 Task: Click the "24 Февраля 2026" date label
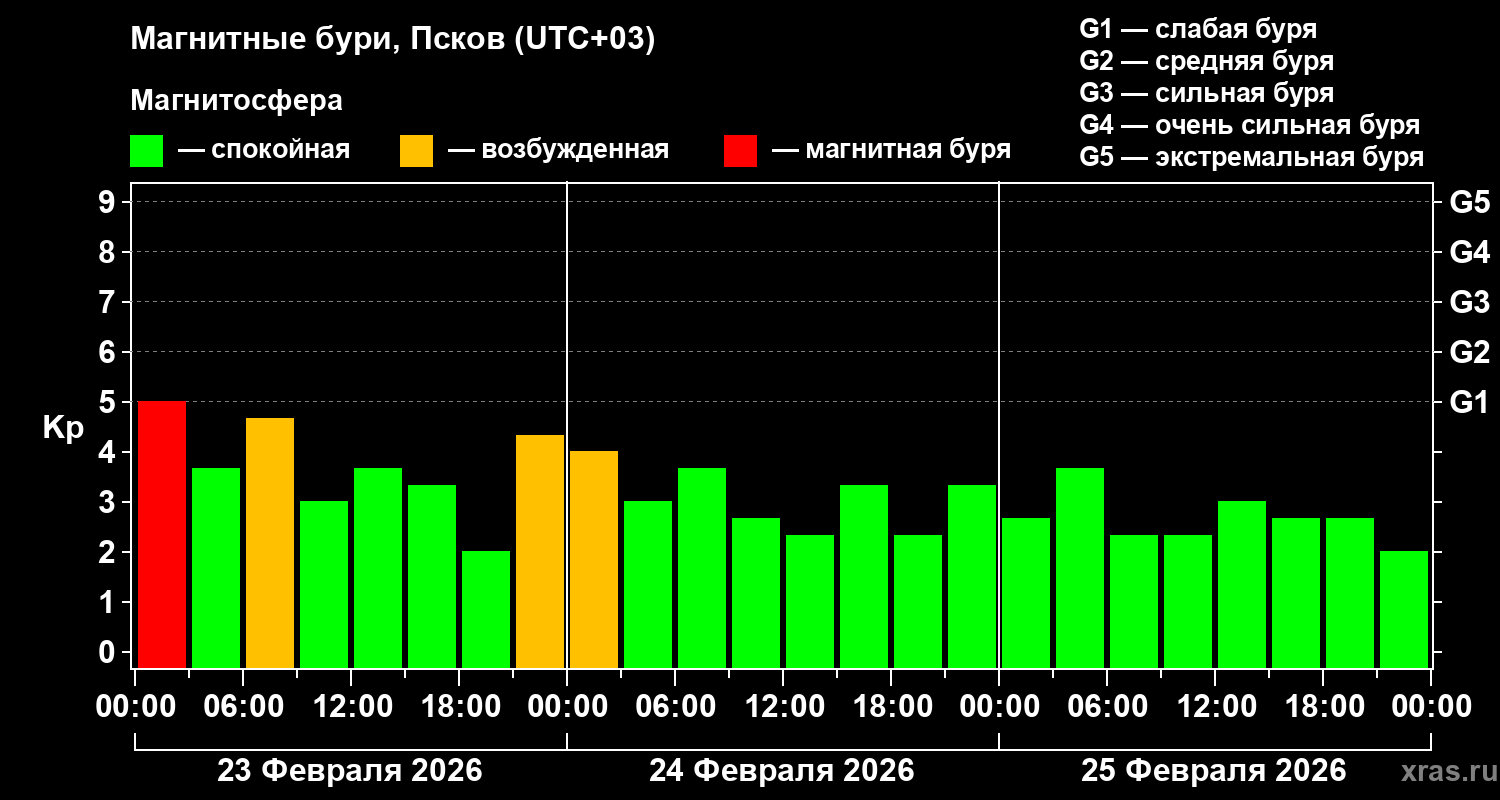tap(782, 771)
